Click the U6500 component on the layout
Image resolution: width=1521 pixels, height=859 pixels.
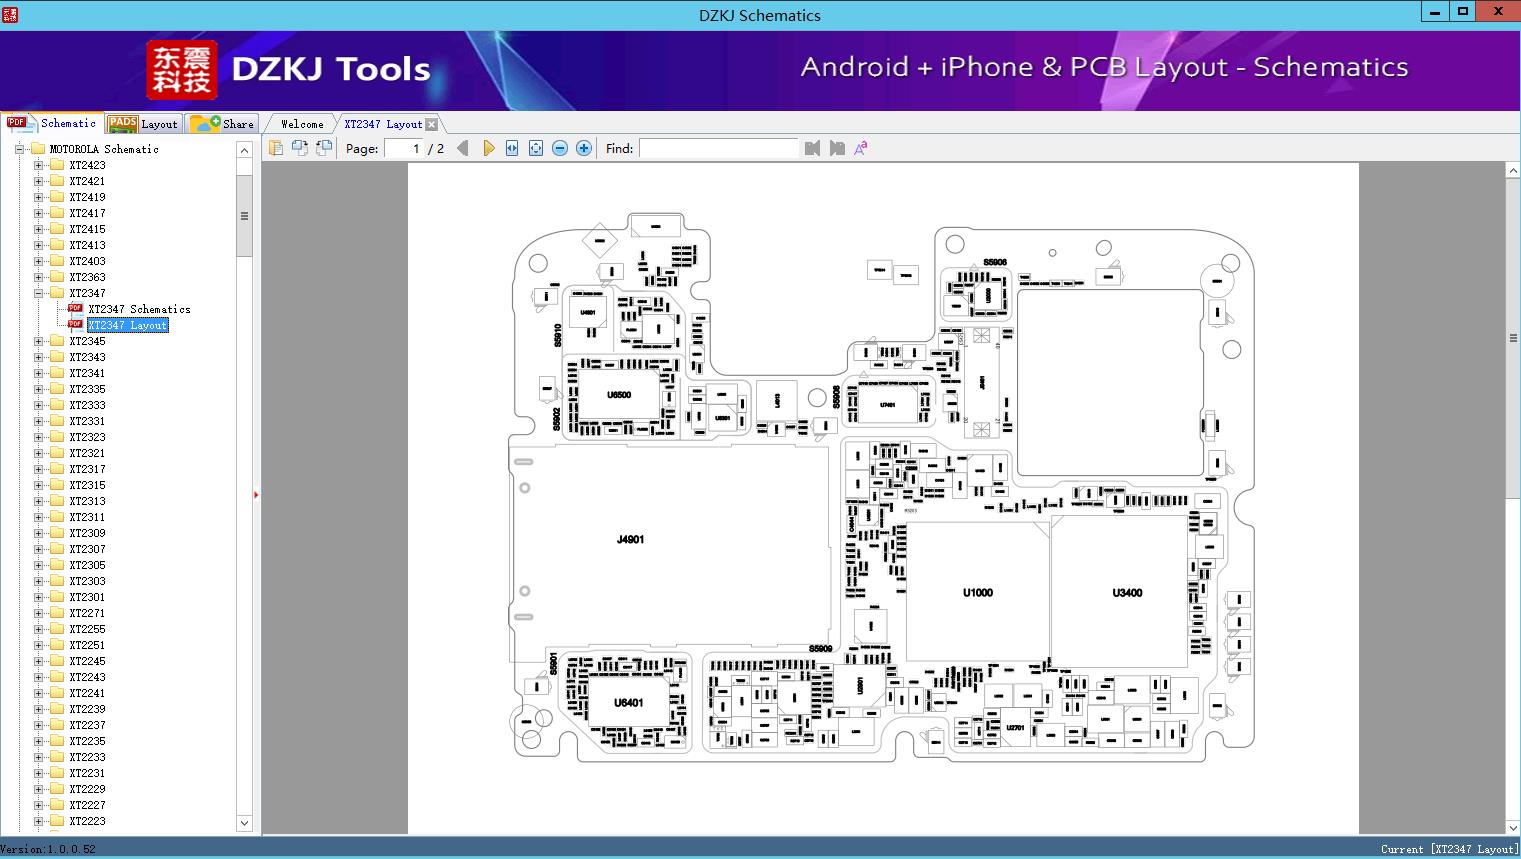point(619,395)
